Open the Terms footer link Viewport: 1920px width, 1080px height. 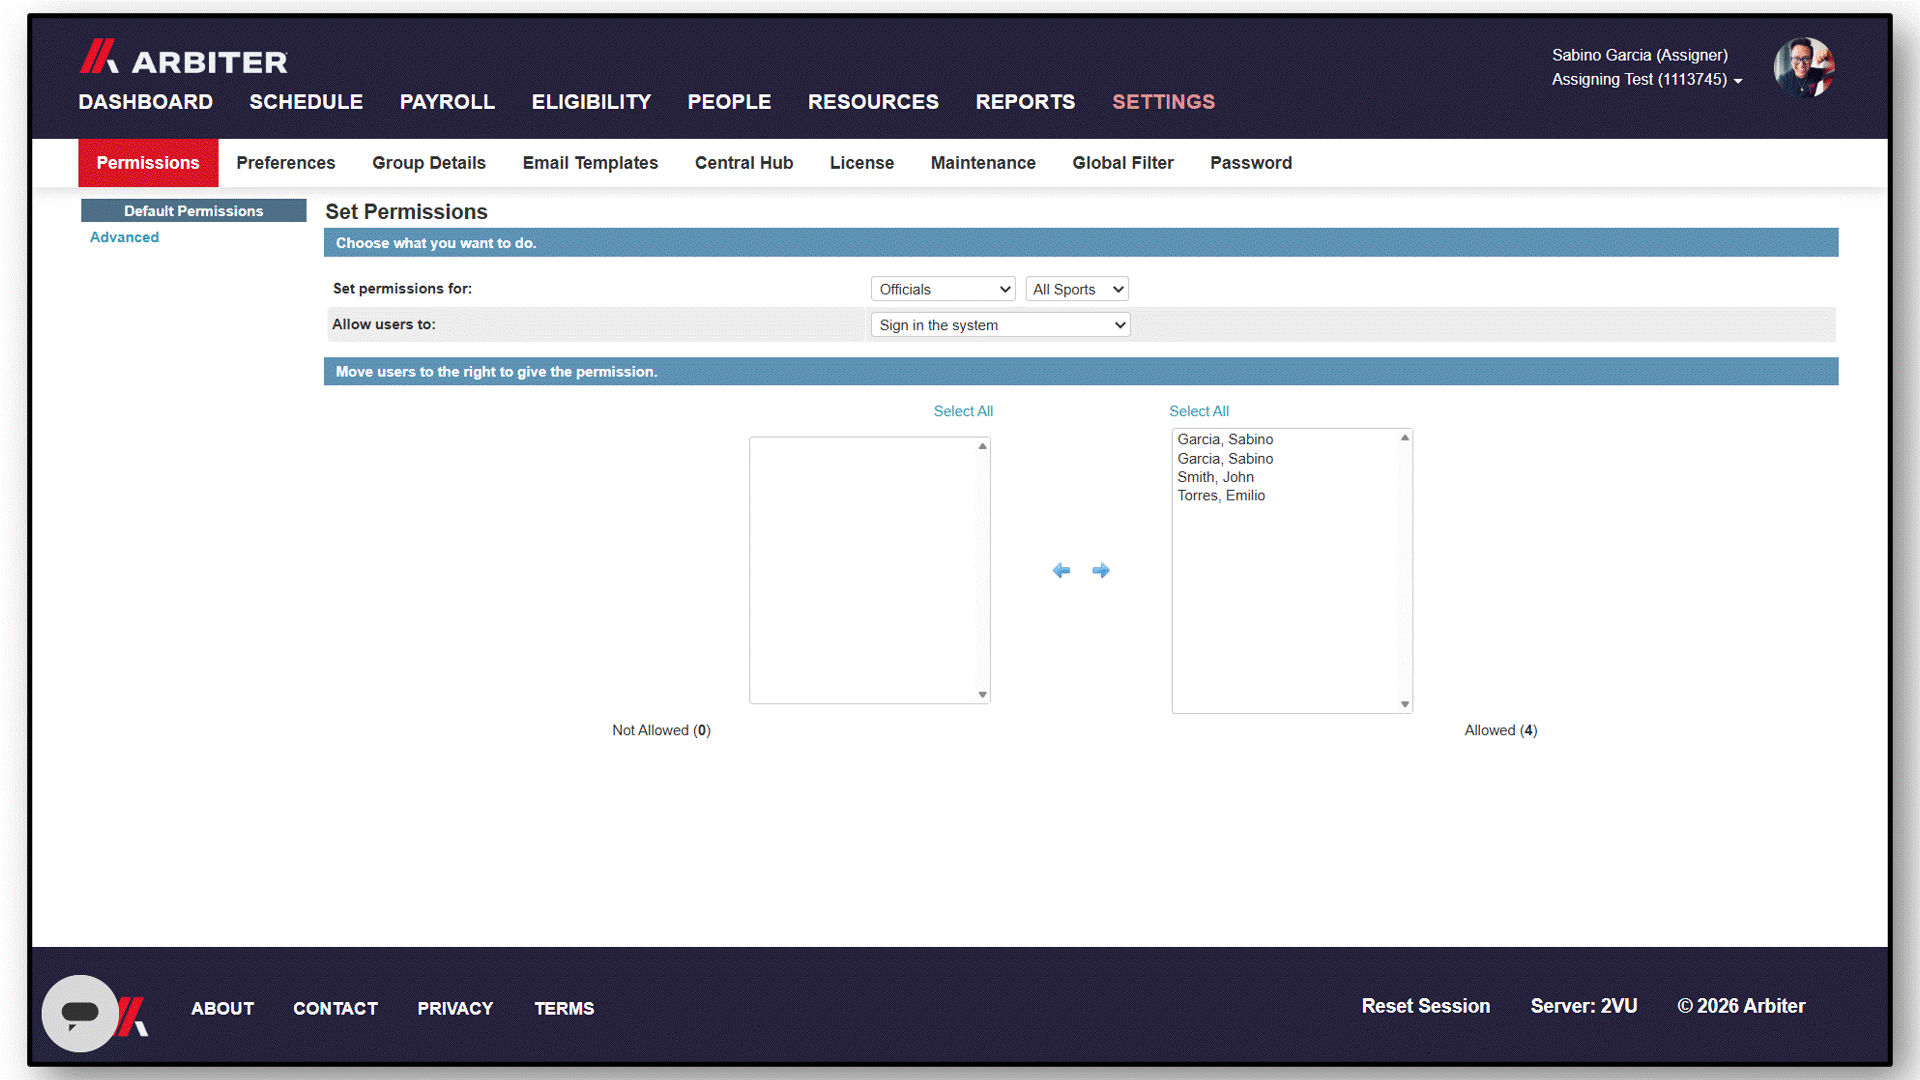click(564, 1008)
